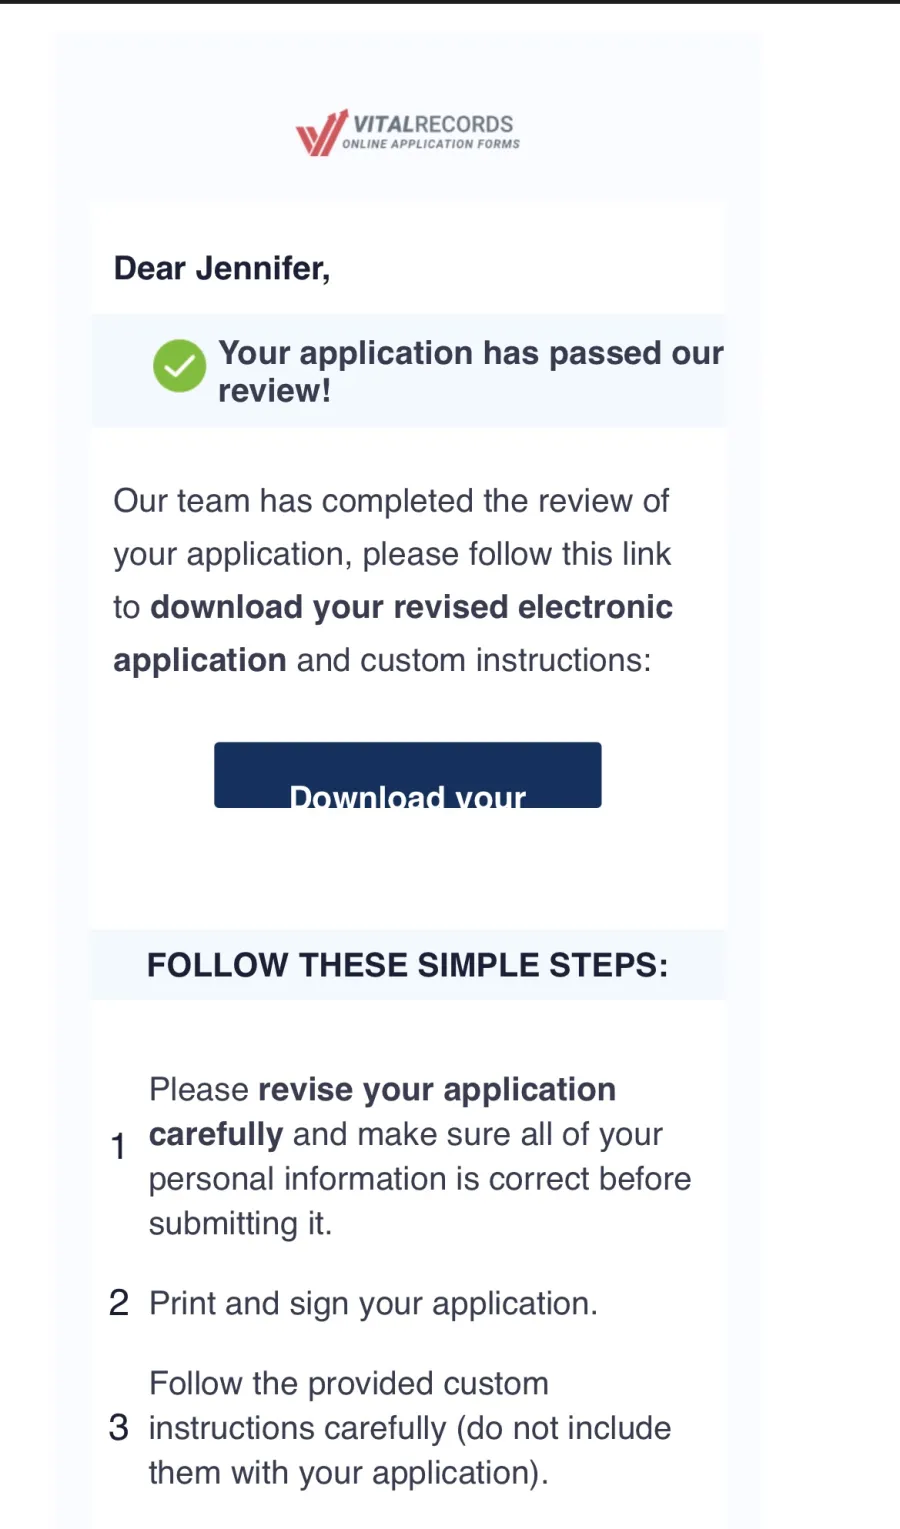Open the 'Download your' blue button
The width and height of the screenshot is (900, 1529).
point(408,775)
